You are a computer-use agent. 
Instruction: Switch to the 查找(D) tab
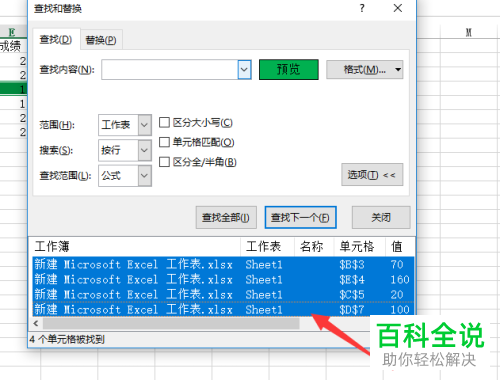click(x=56, y=39)
